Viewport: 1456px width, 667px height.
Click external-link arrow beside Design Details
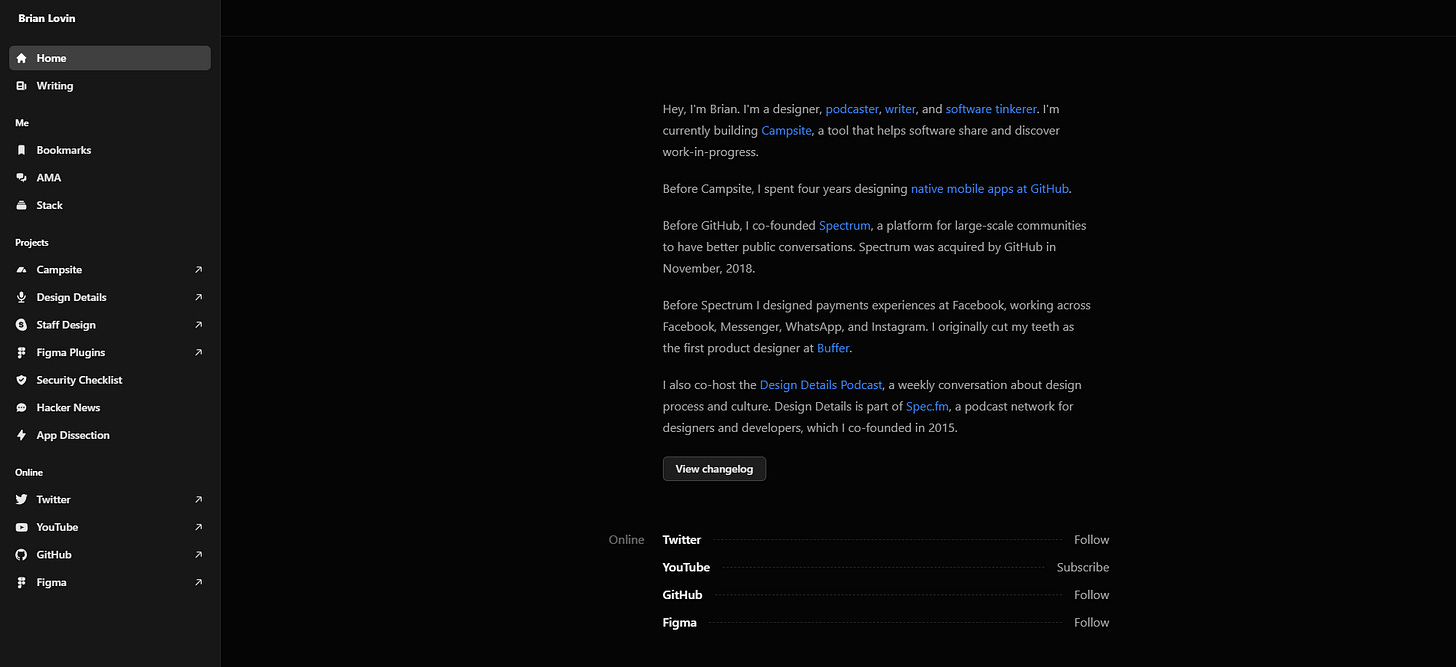coord(198,297)
